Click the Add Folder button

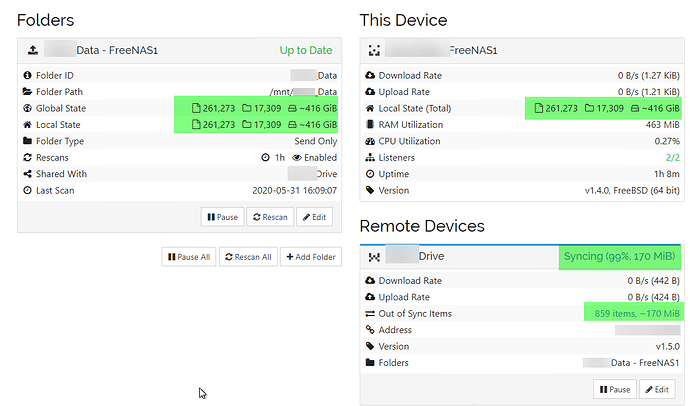coord(311,257)
